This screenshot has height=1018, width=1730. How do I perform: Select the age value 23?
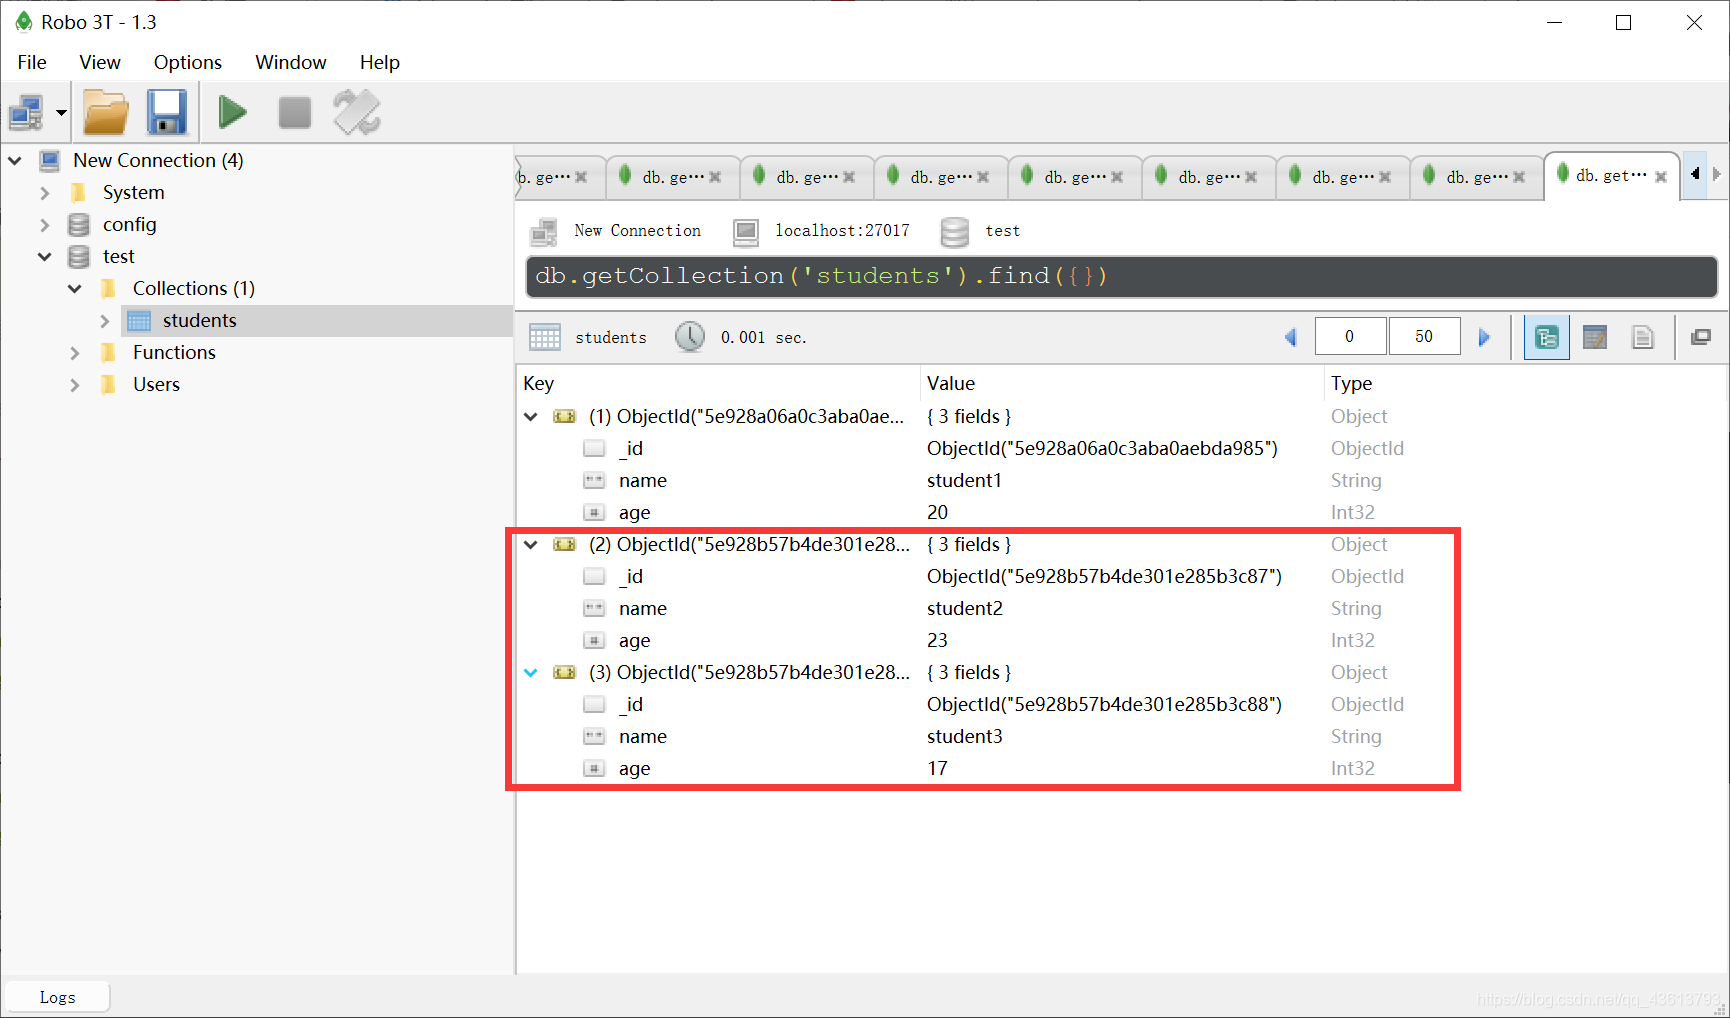click(x=937, y=640)
